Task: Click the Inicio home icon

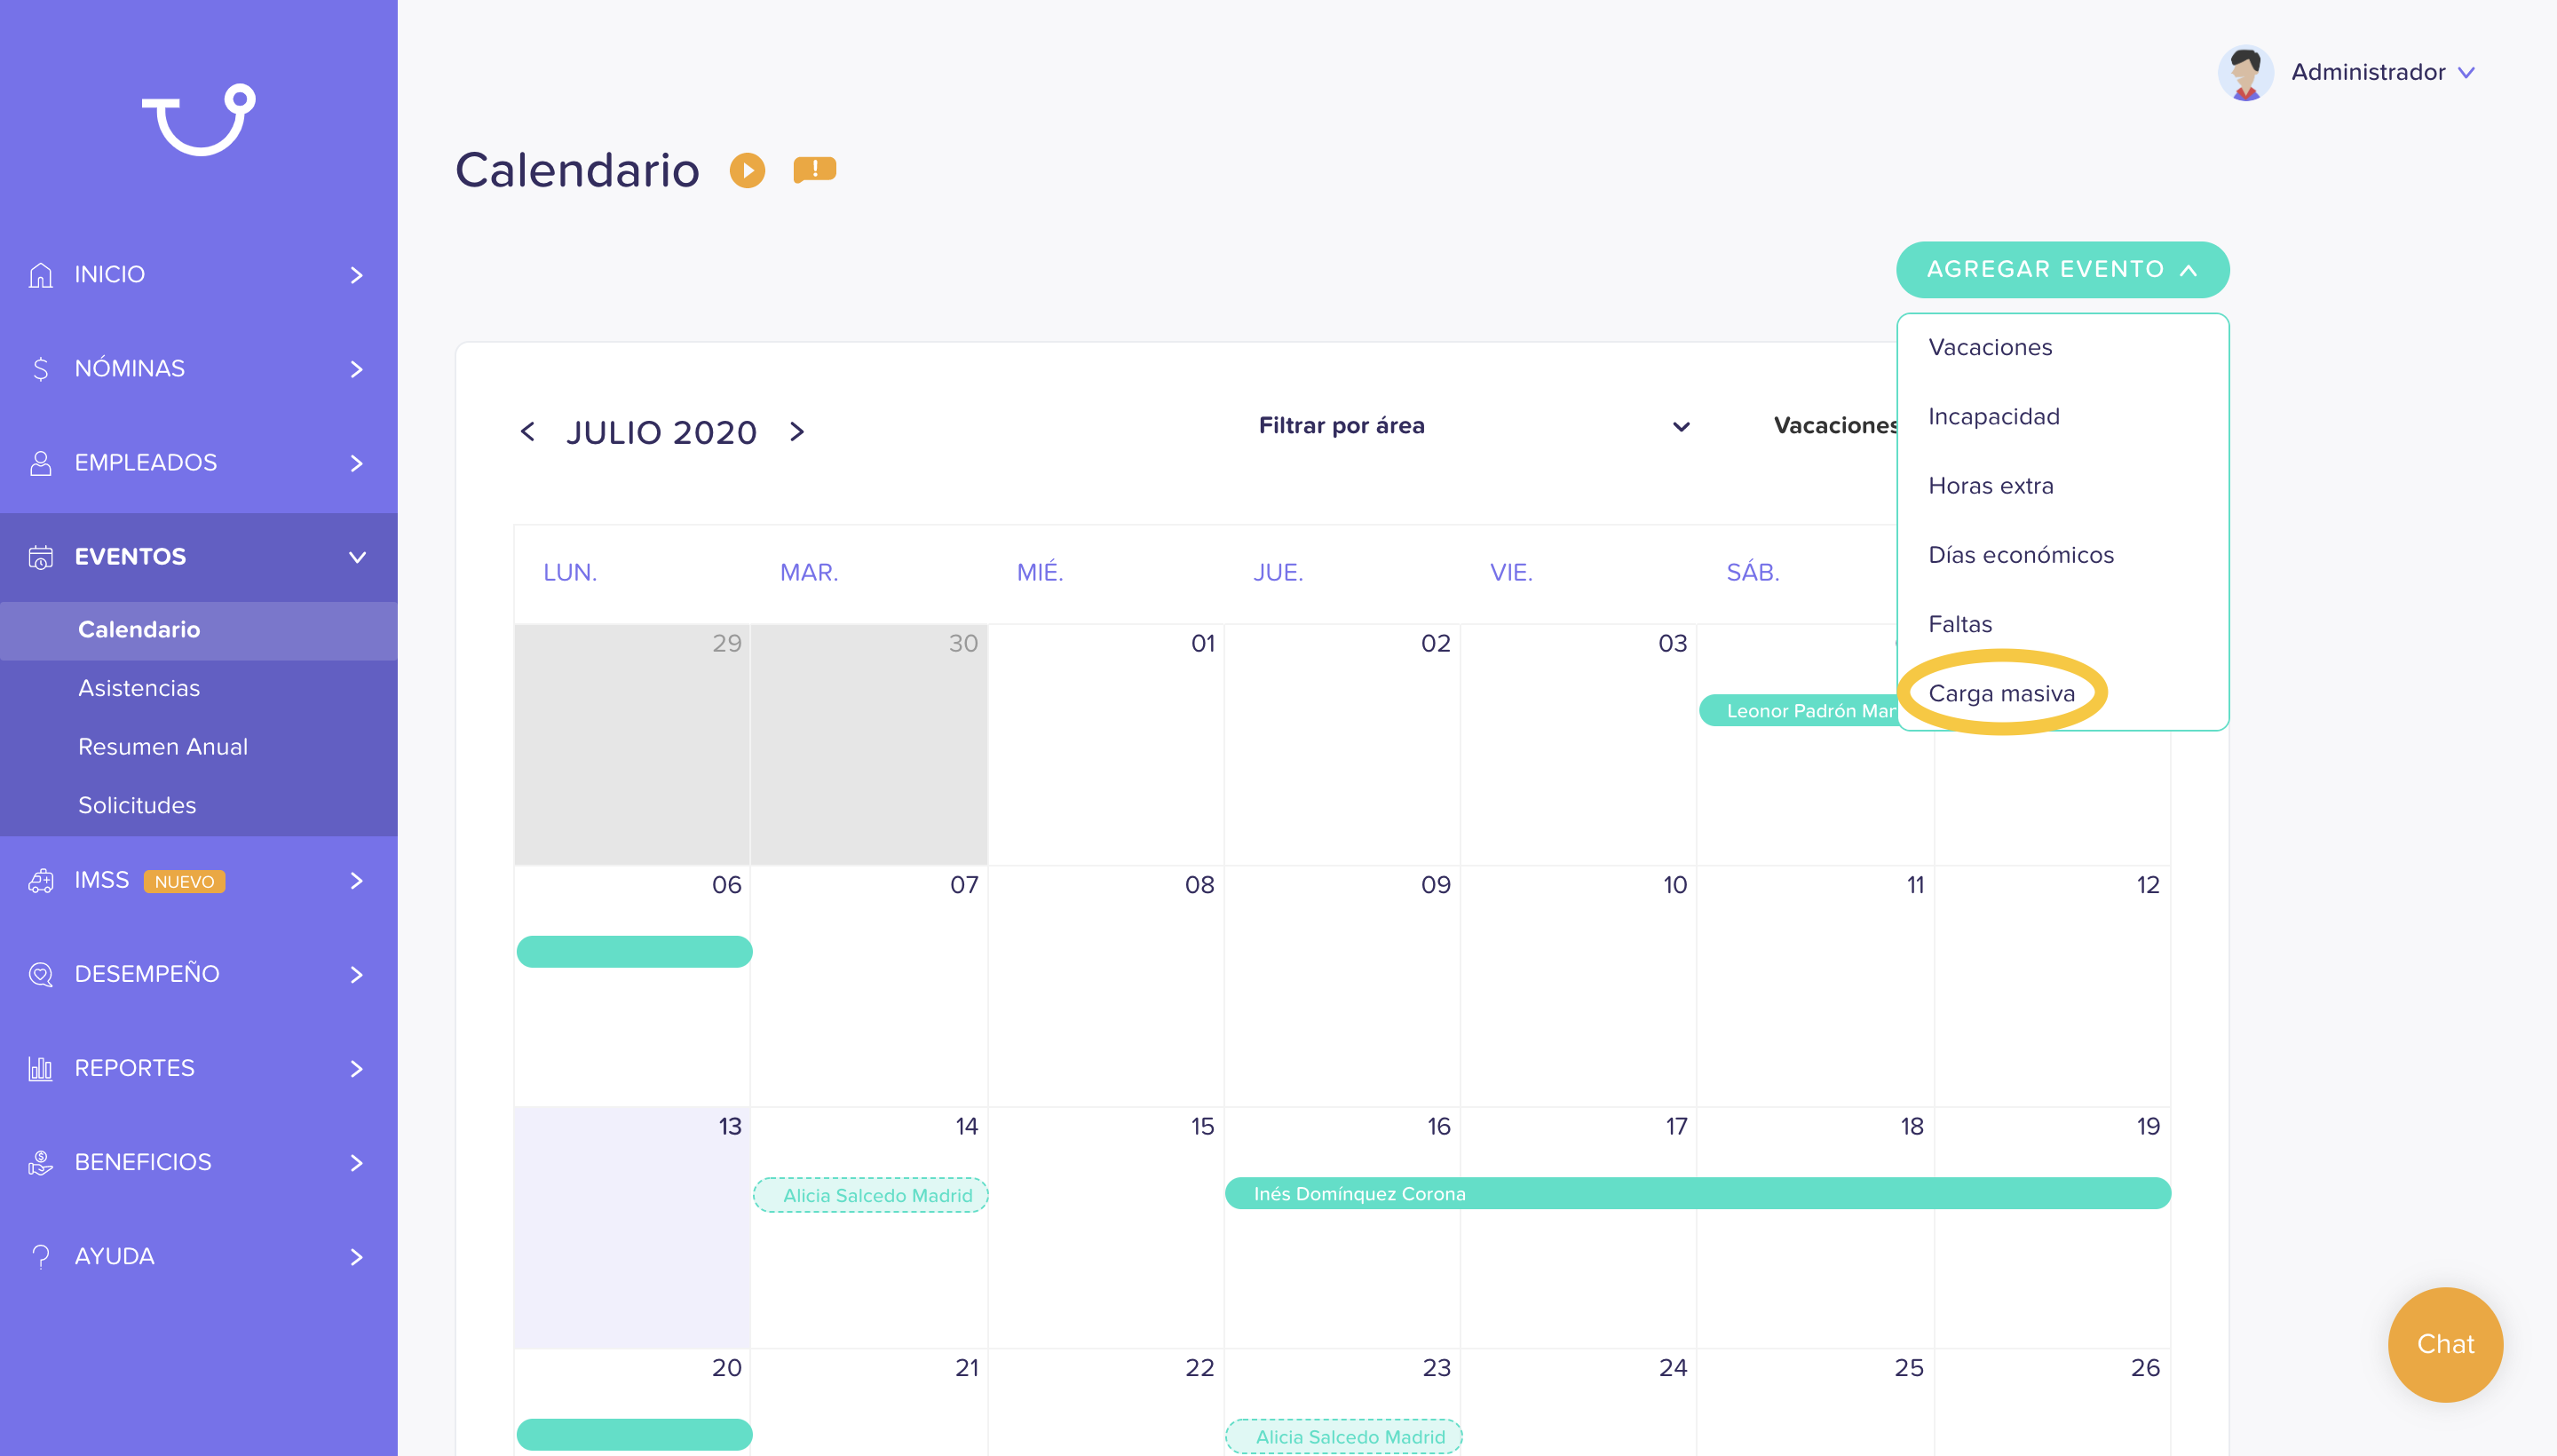Action: click(x=40, y=274)
